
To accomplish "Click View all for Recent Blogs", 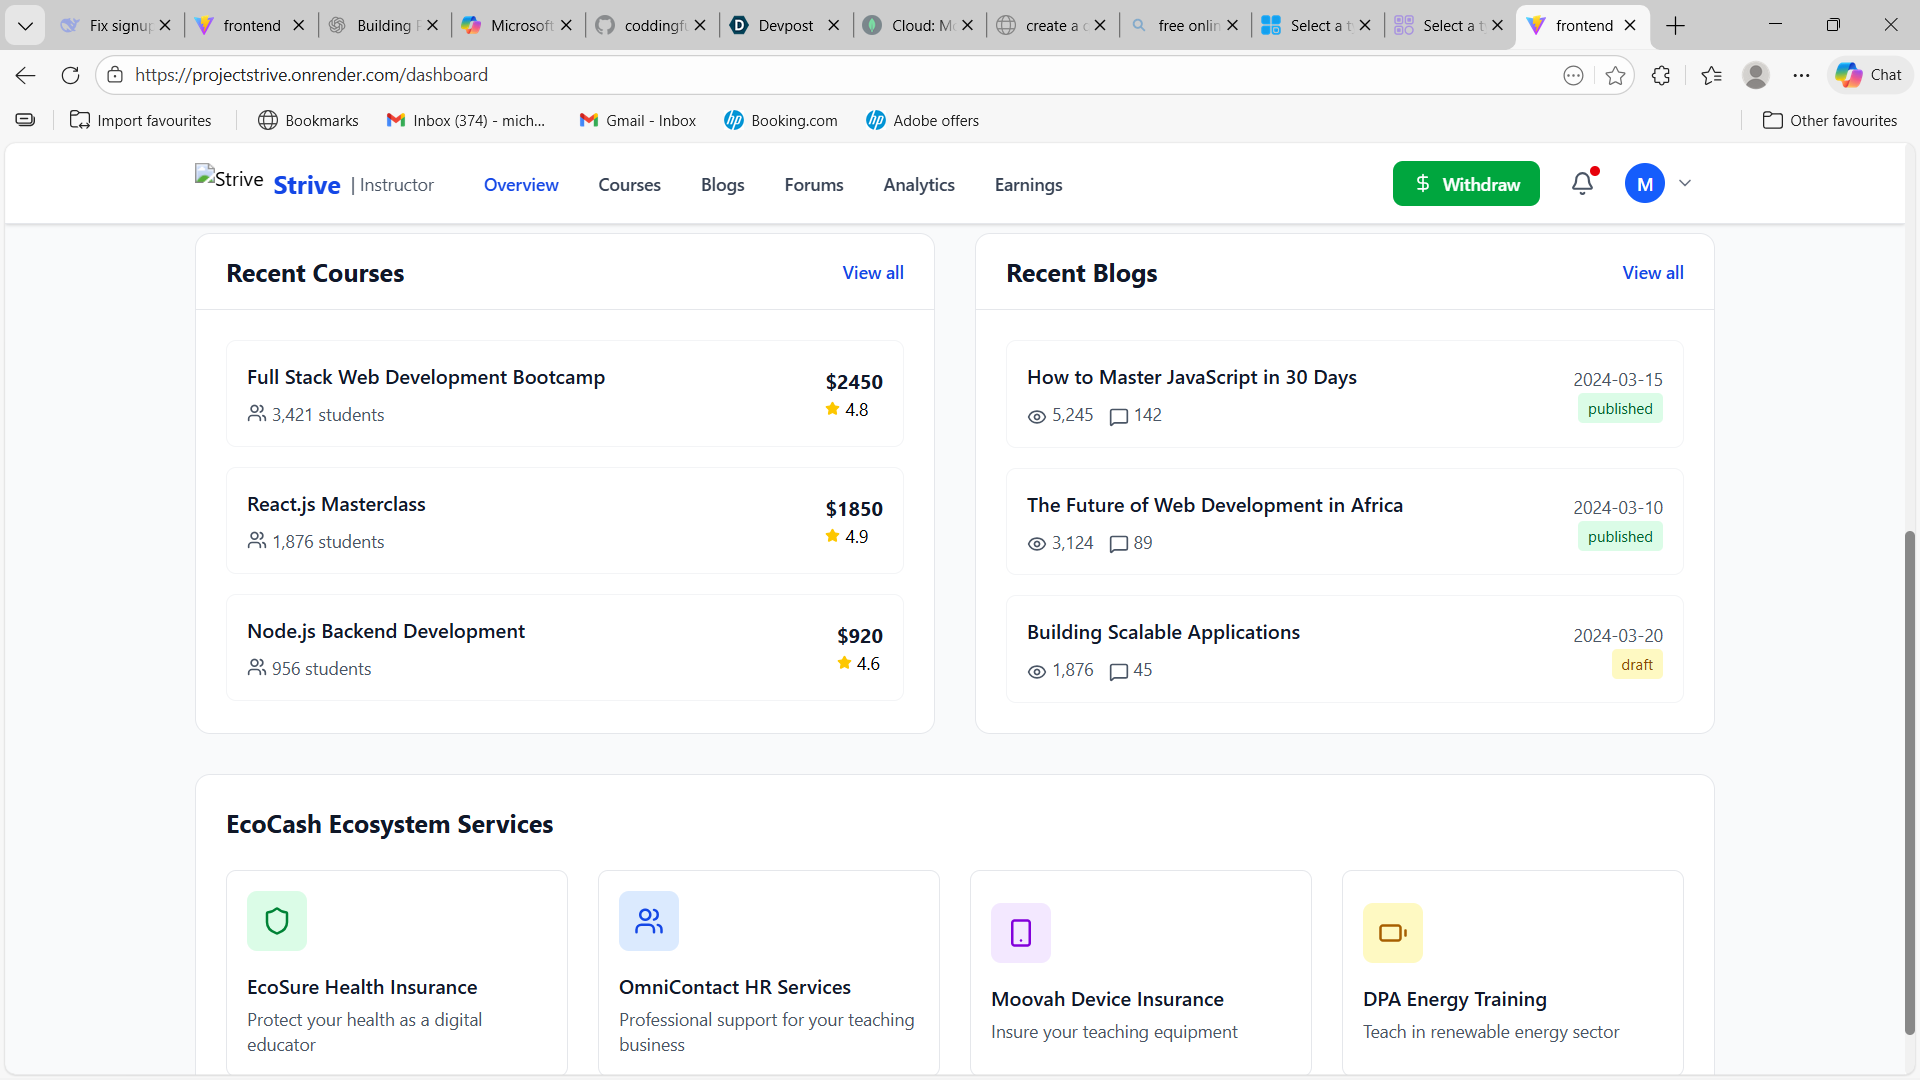I will point(1653,273).
